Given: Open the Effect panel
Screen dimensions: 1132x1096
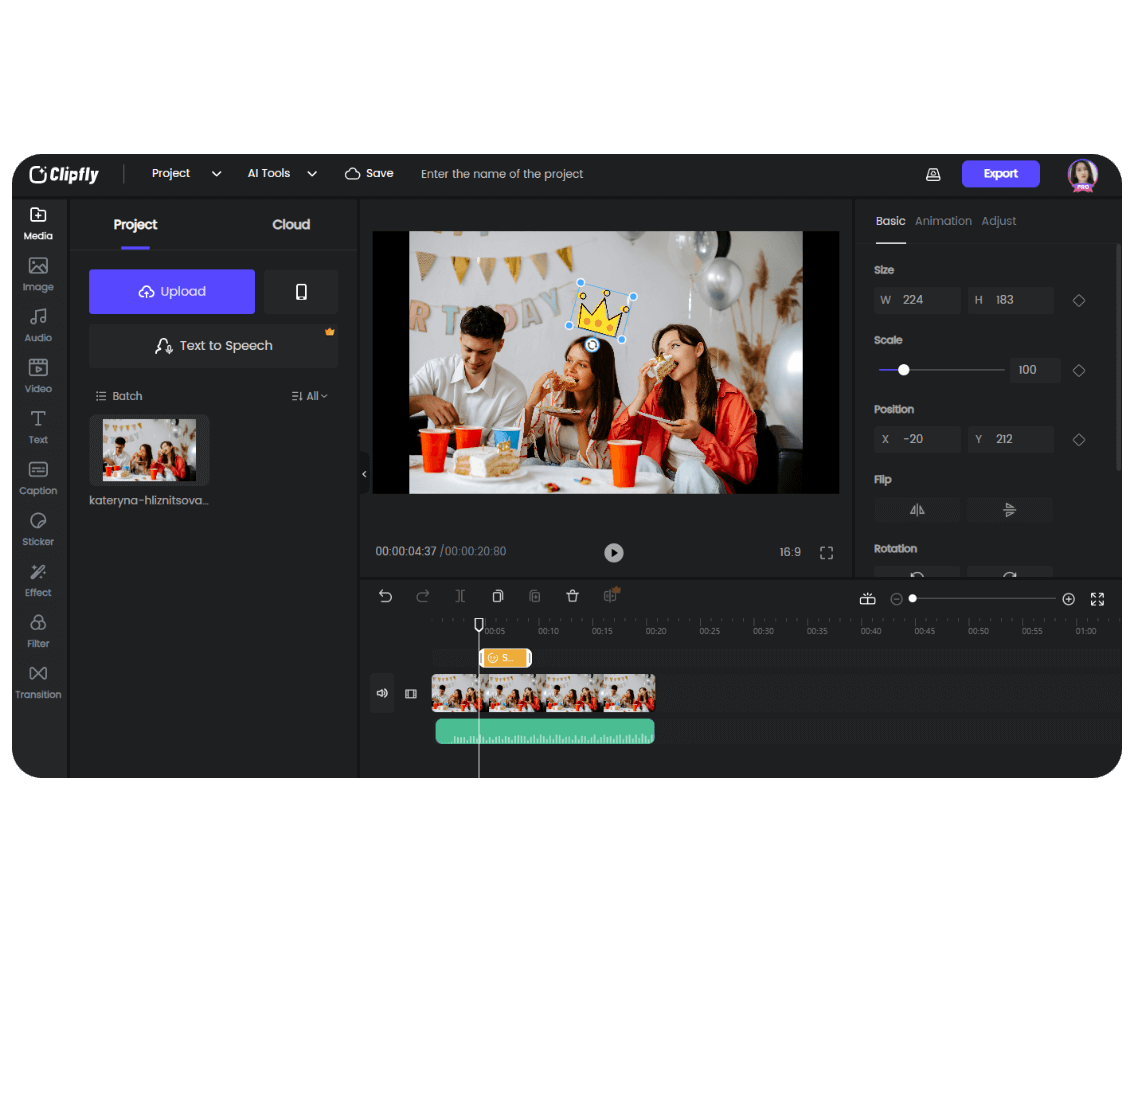Looking at the screenshot, I should 37,581.
